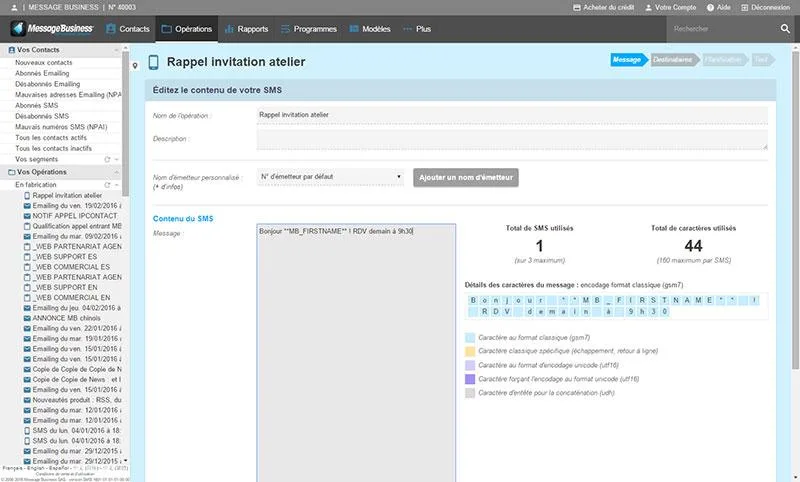Click the refresh icon next to Vos segments
This screenshot has height=482, width=800.
tap(107, 160)
